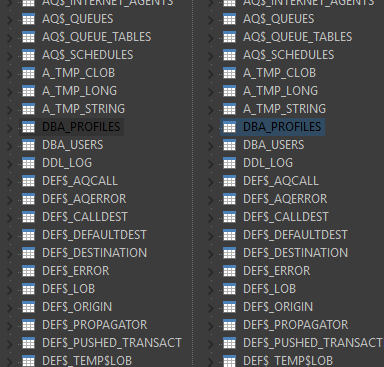Click the table icon of DEF$_DEFAULTDEST in the right panel
Viewport: 384px width, 367px height.
coord(229,235)
